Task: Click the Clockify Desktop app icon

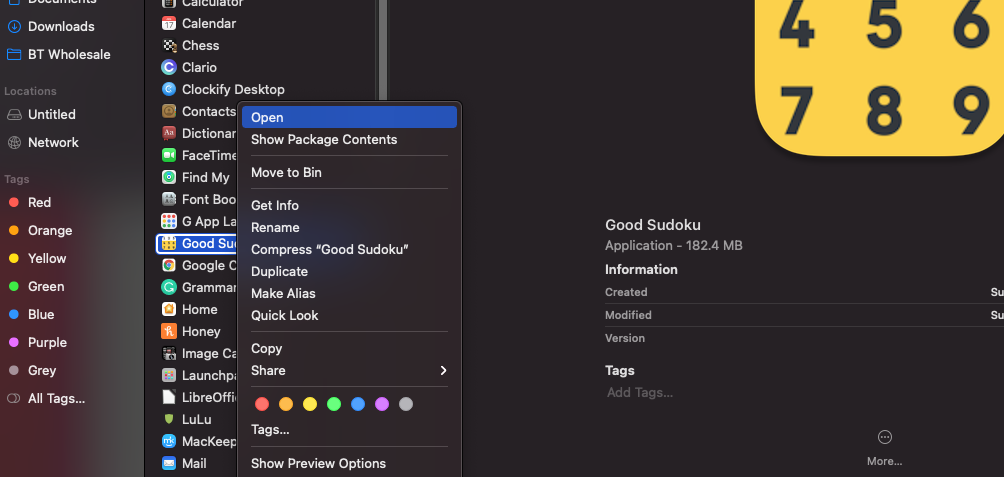Action: [x=168, y=89]
